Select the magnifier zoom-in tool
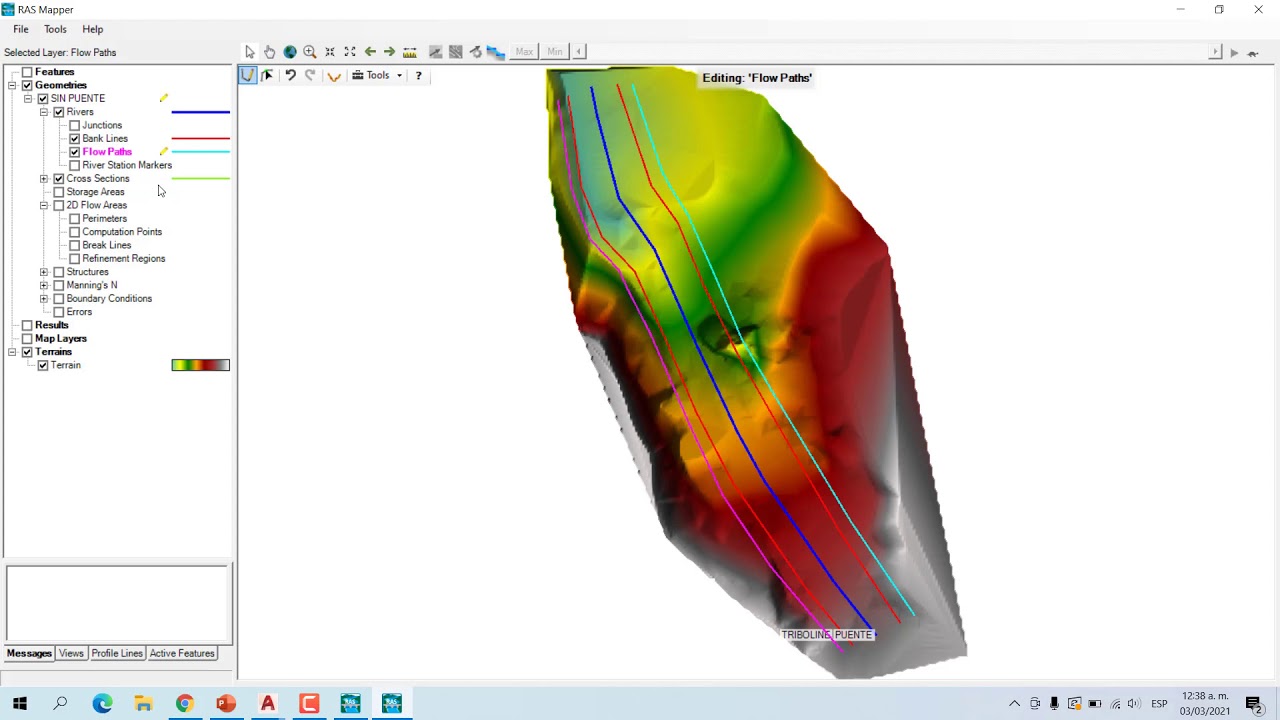Viewport: 1280px width, 720px height. tap(310, 52)
